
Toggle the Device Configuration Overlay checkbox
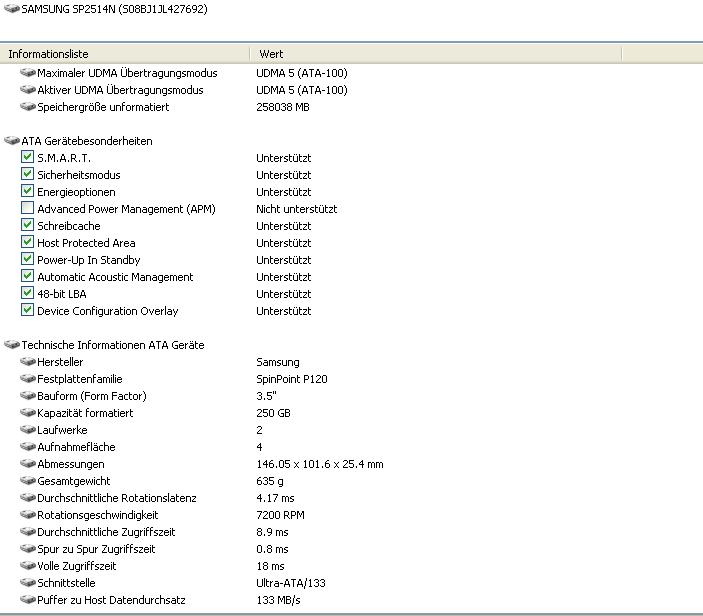click(x=27, y=310)
